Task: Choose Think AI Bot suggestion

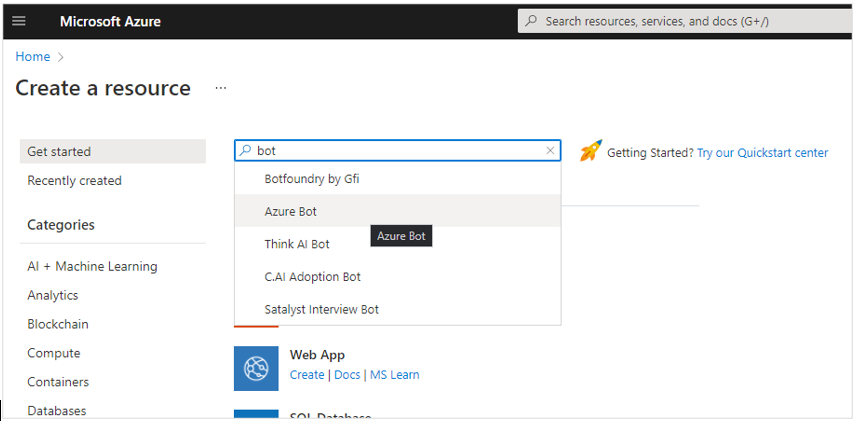Action: click(397, 244)
